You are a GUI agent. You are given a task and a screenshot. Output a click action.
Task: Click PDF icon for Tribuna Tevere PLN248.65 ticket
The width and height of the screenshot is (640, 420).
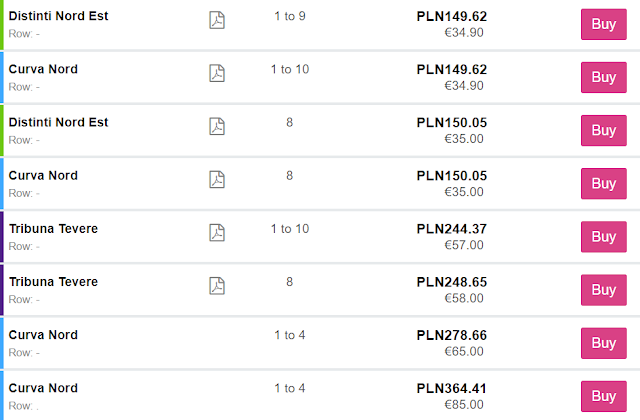click(217, 285)
